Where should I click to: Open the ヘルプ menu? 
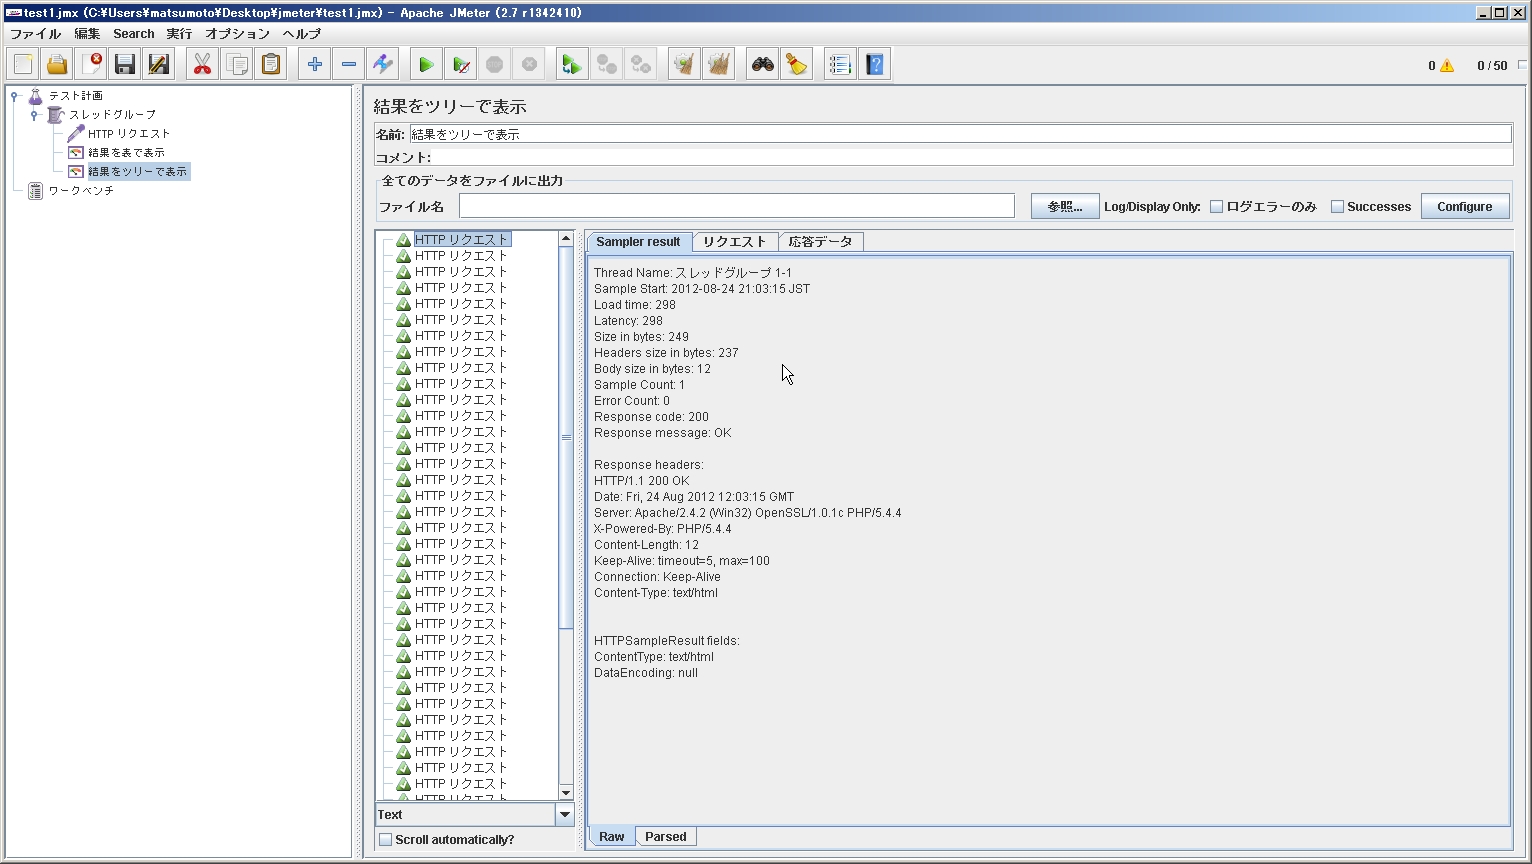click(x=301, y=34)
